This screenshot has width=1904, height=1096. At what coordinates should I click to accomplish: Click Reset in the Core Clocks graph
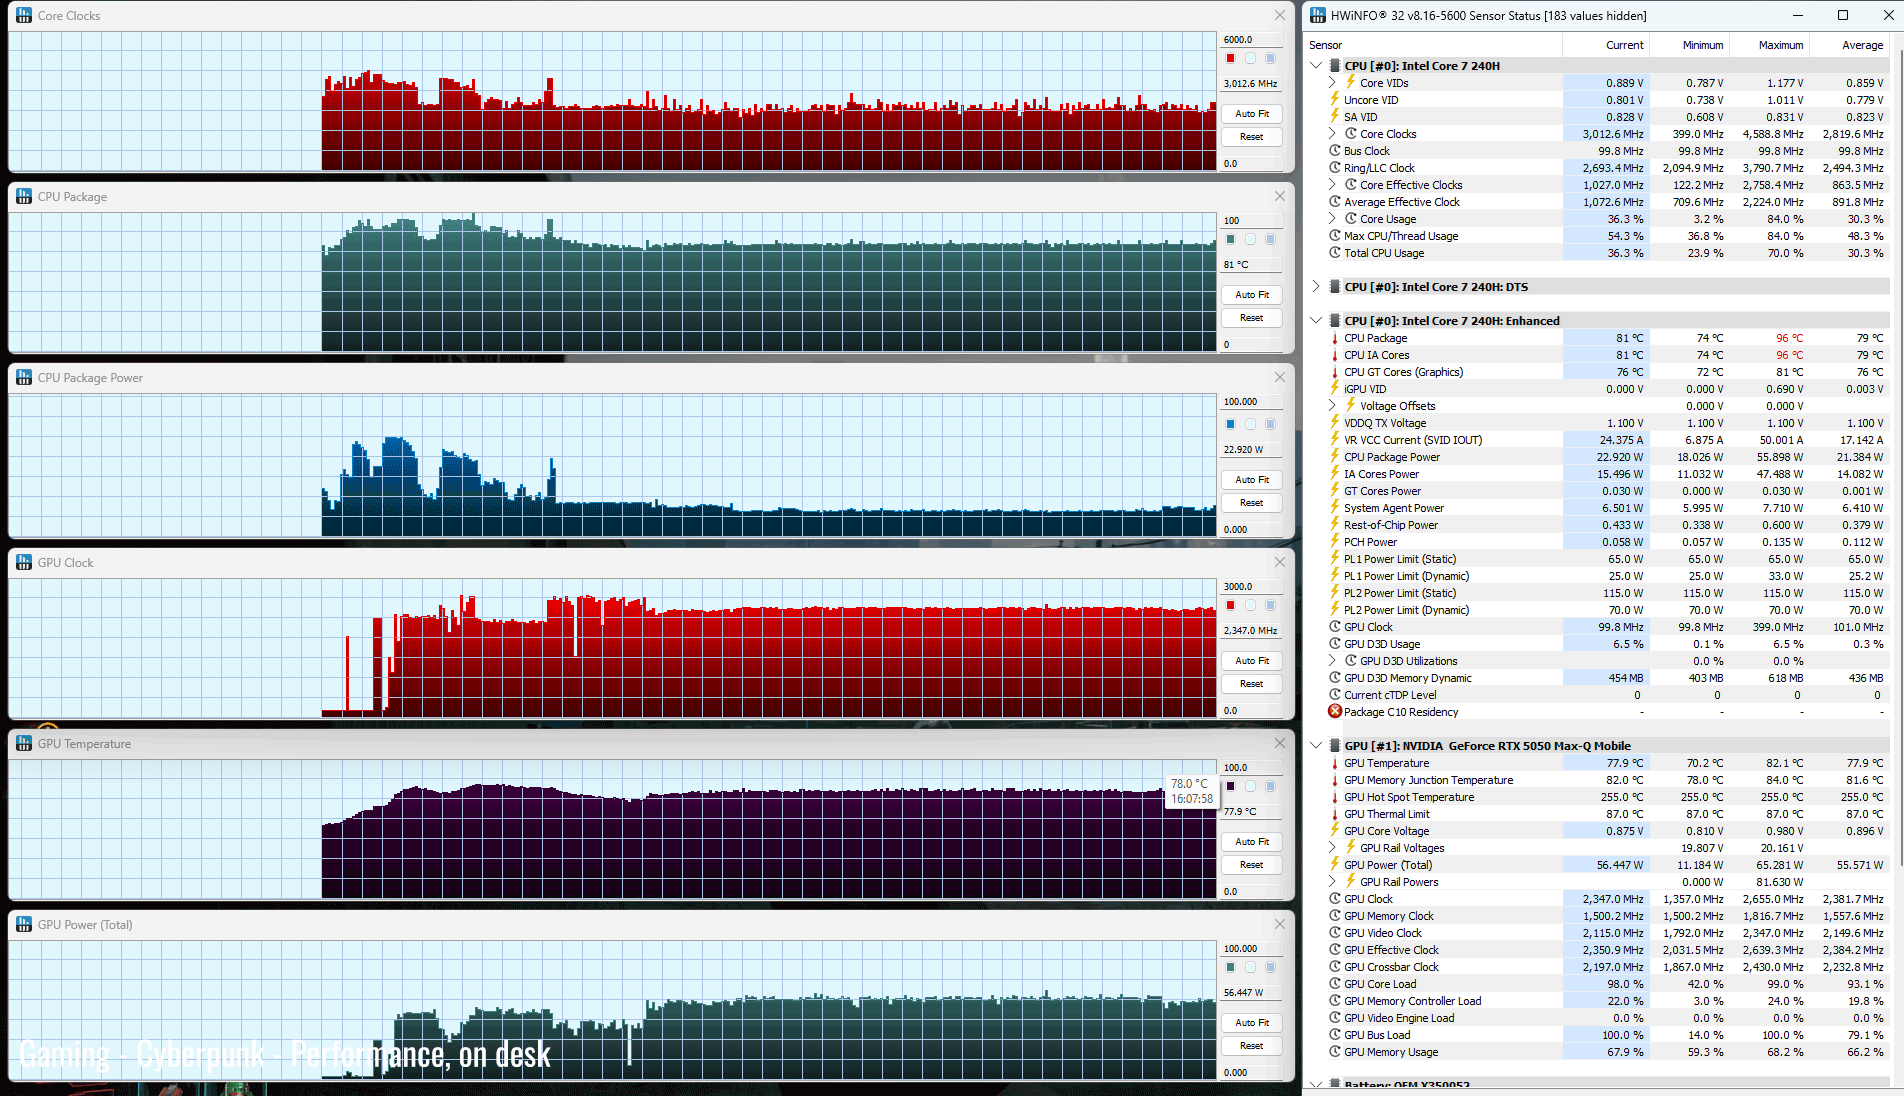pyautogui.click(x=1251, y=137)
